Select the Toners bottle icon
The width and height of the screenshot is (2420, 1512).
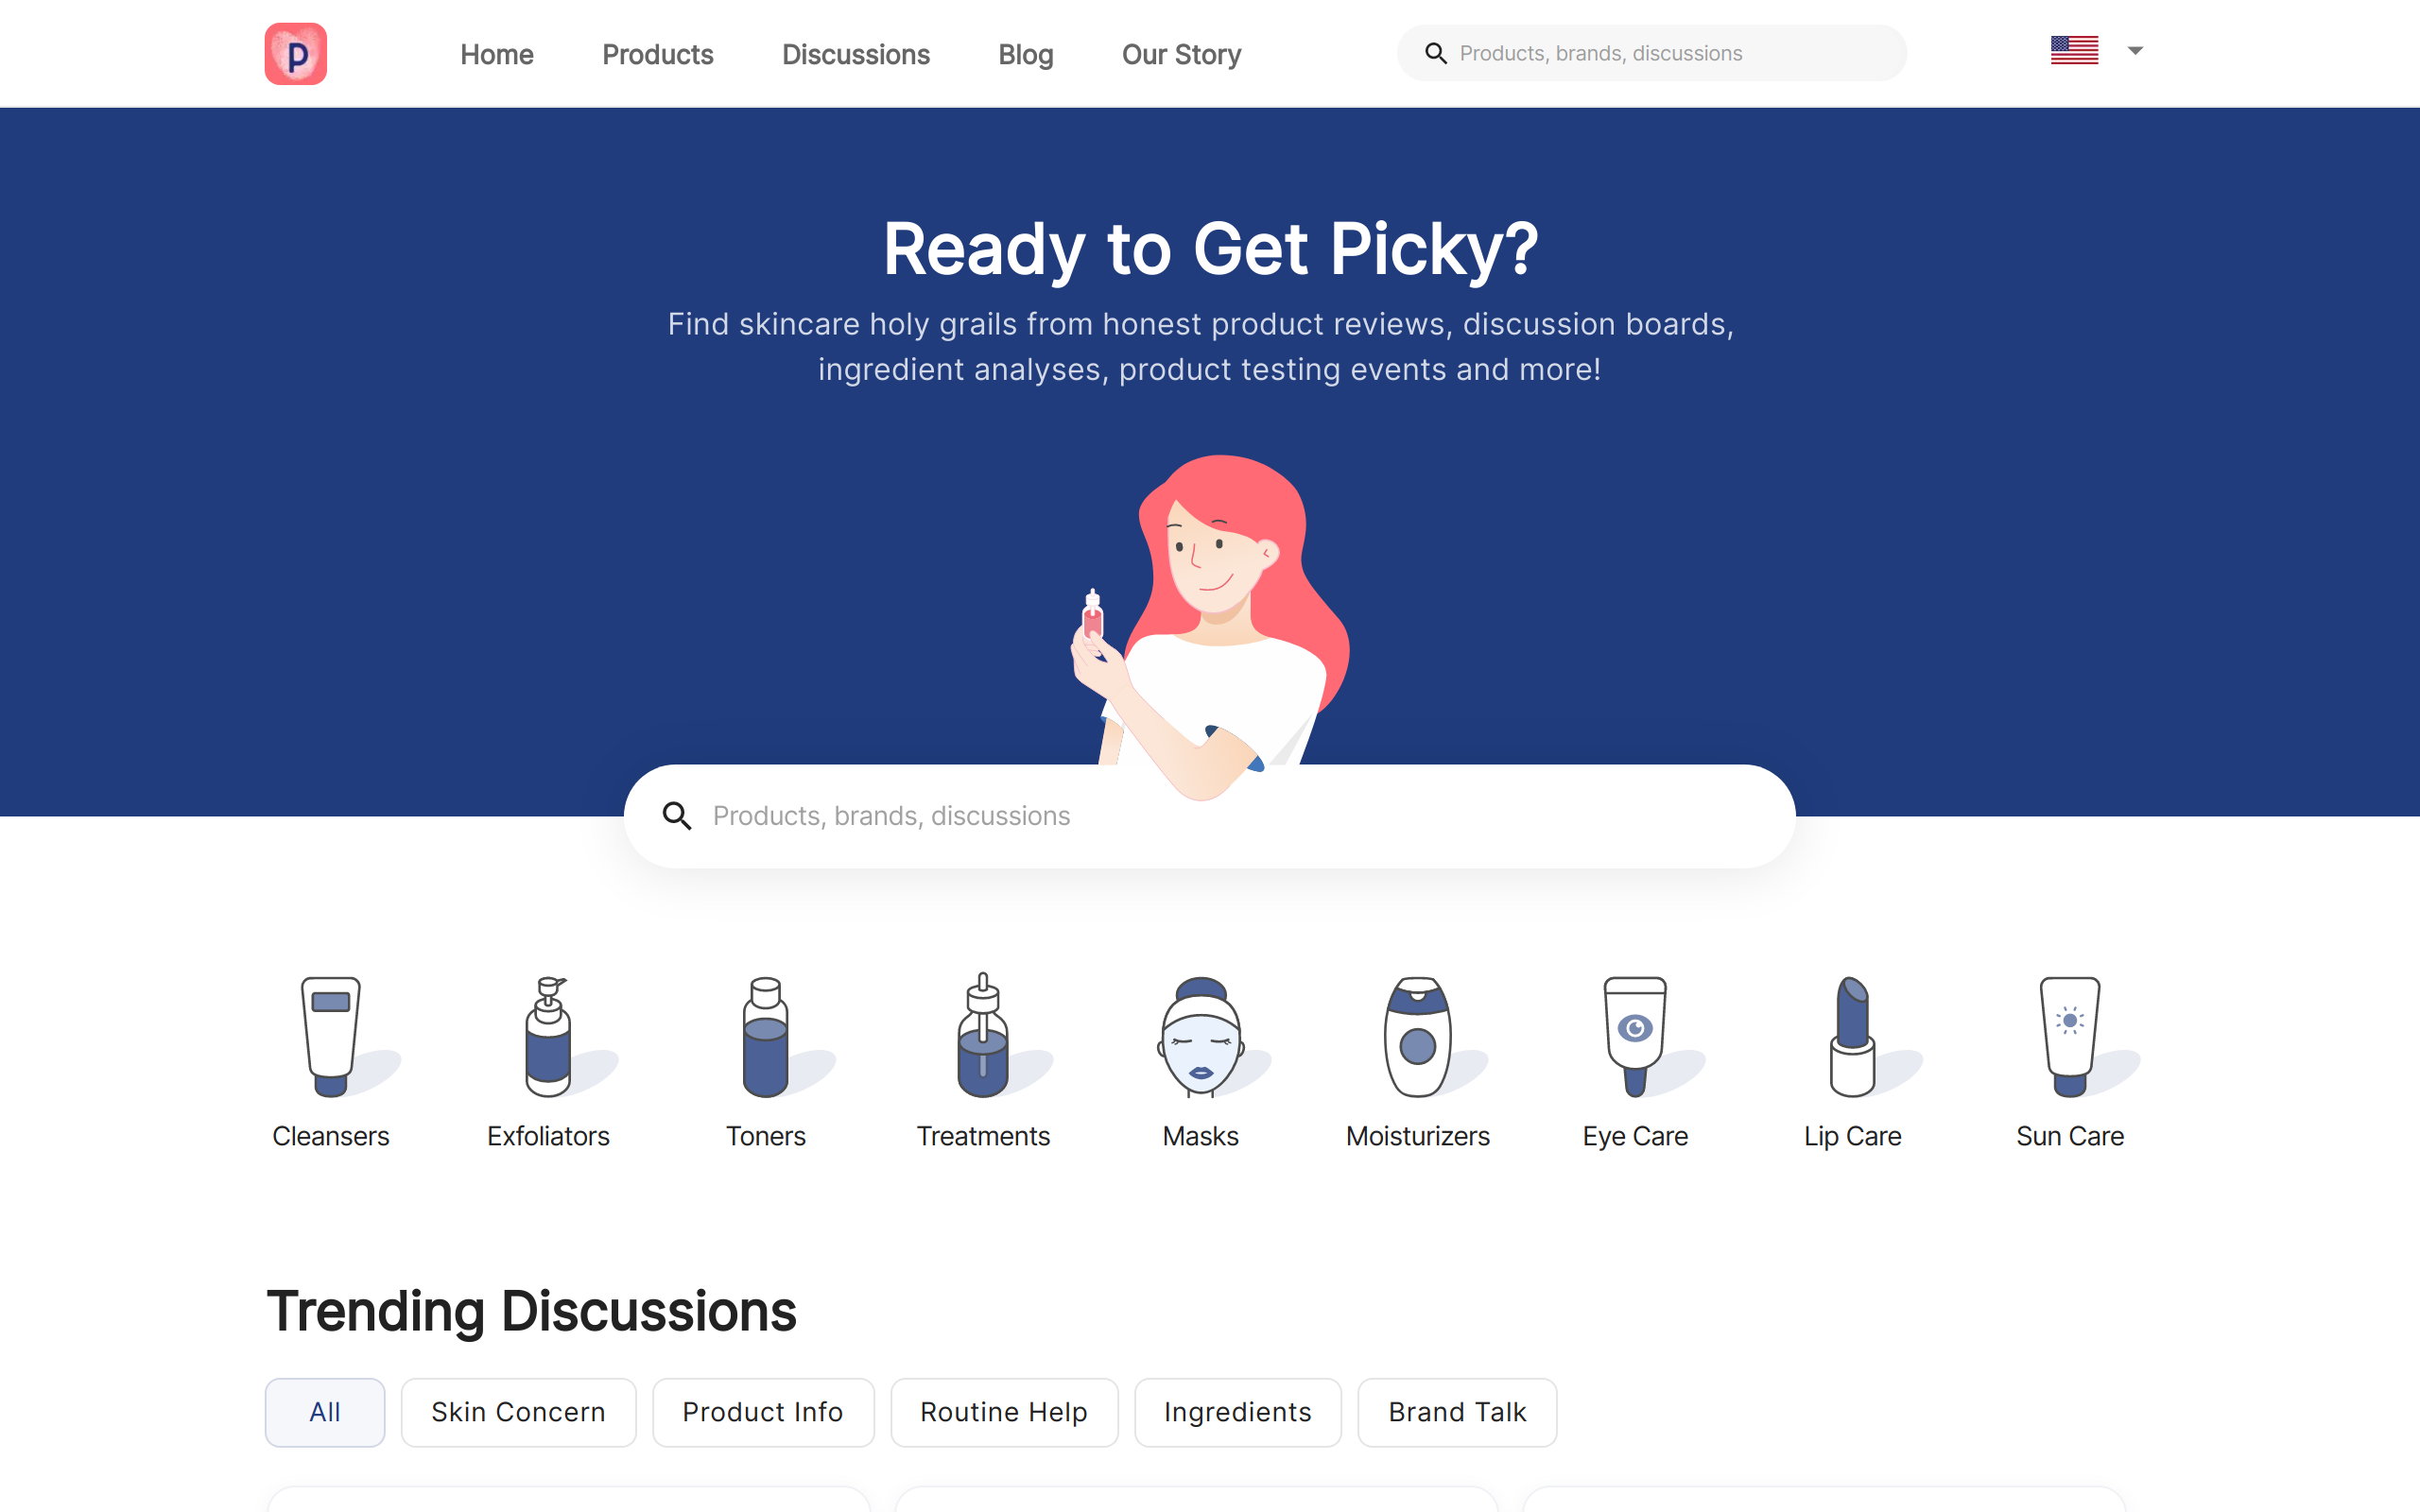coord(765,1037)
